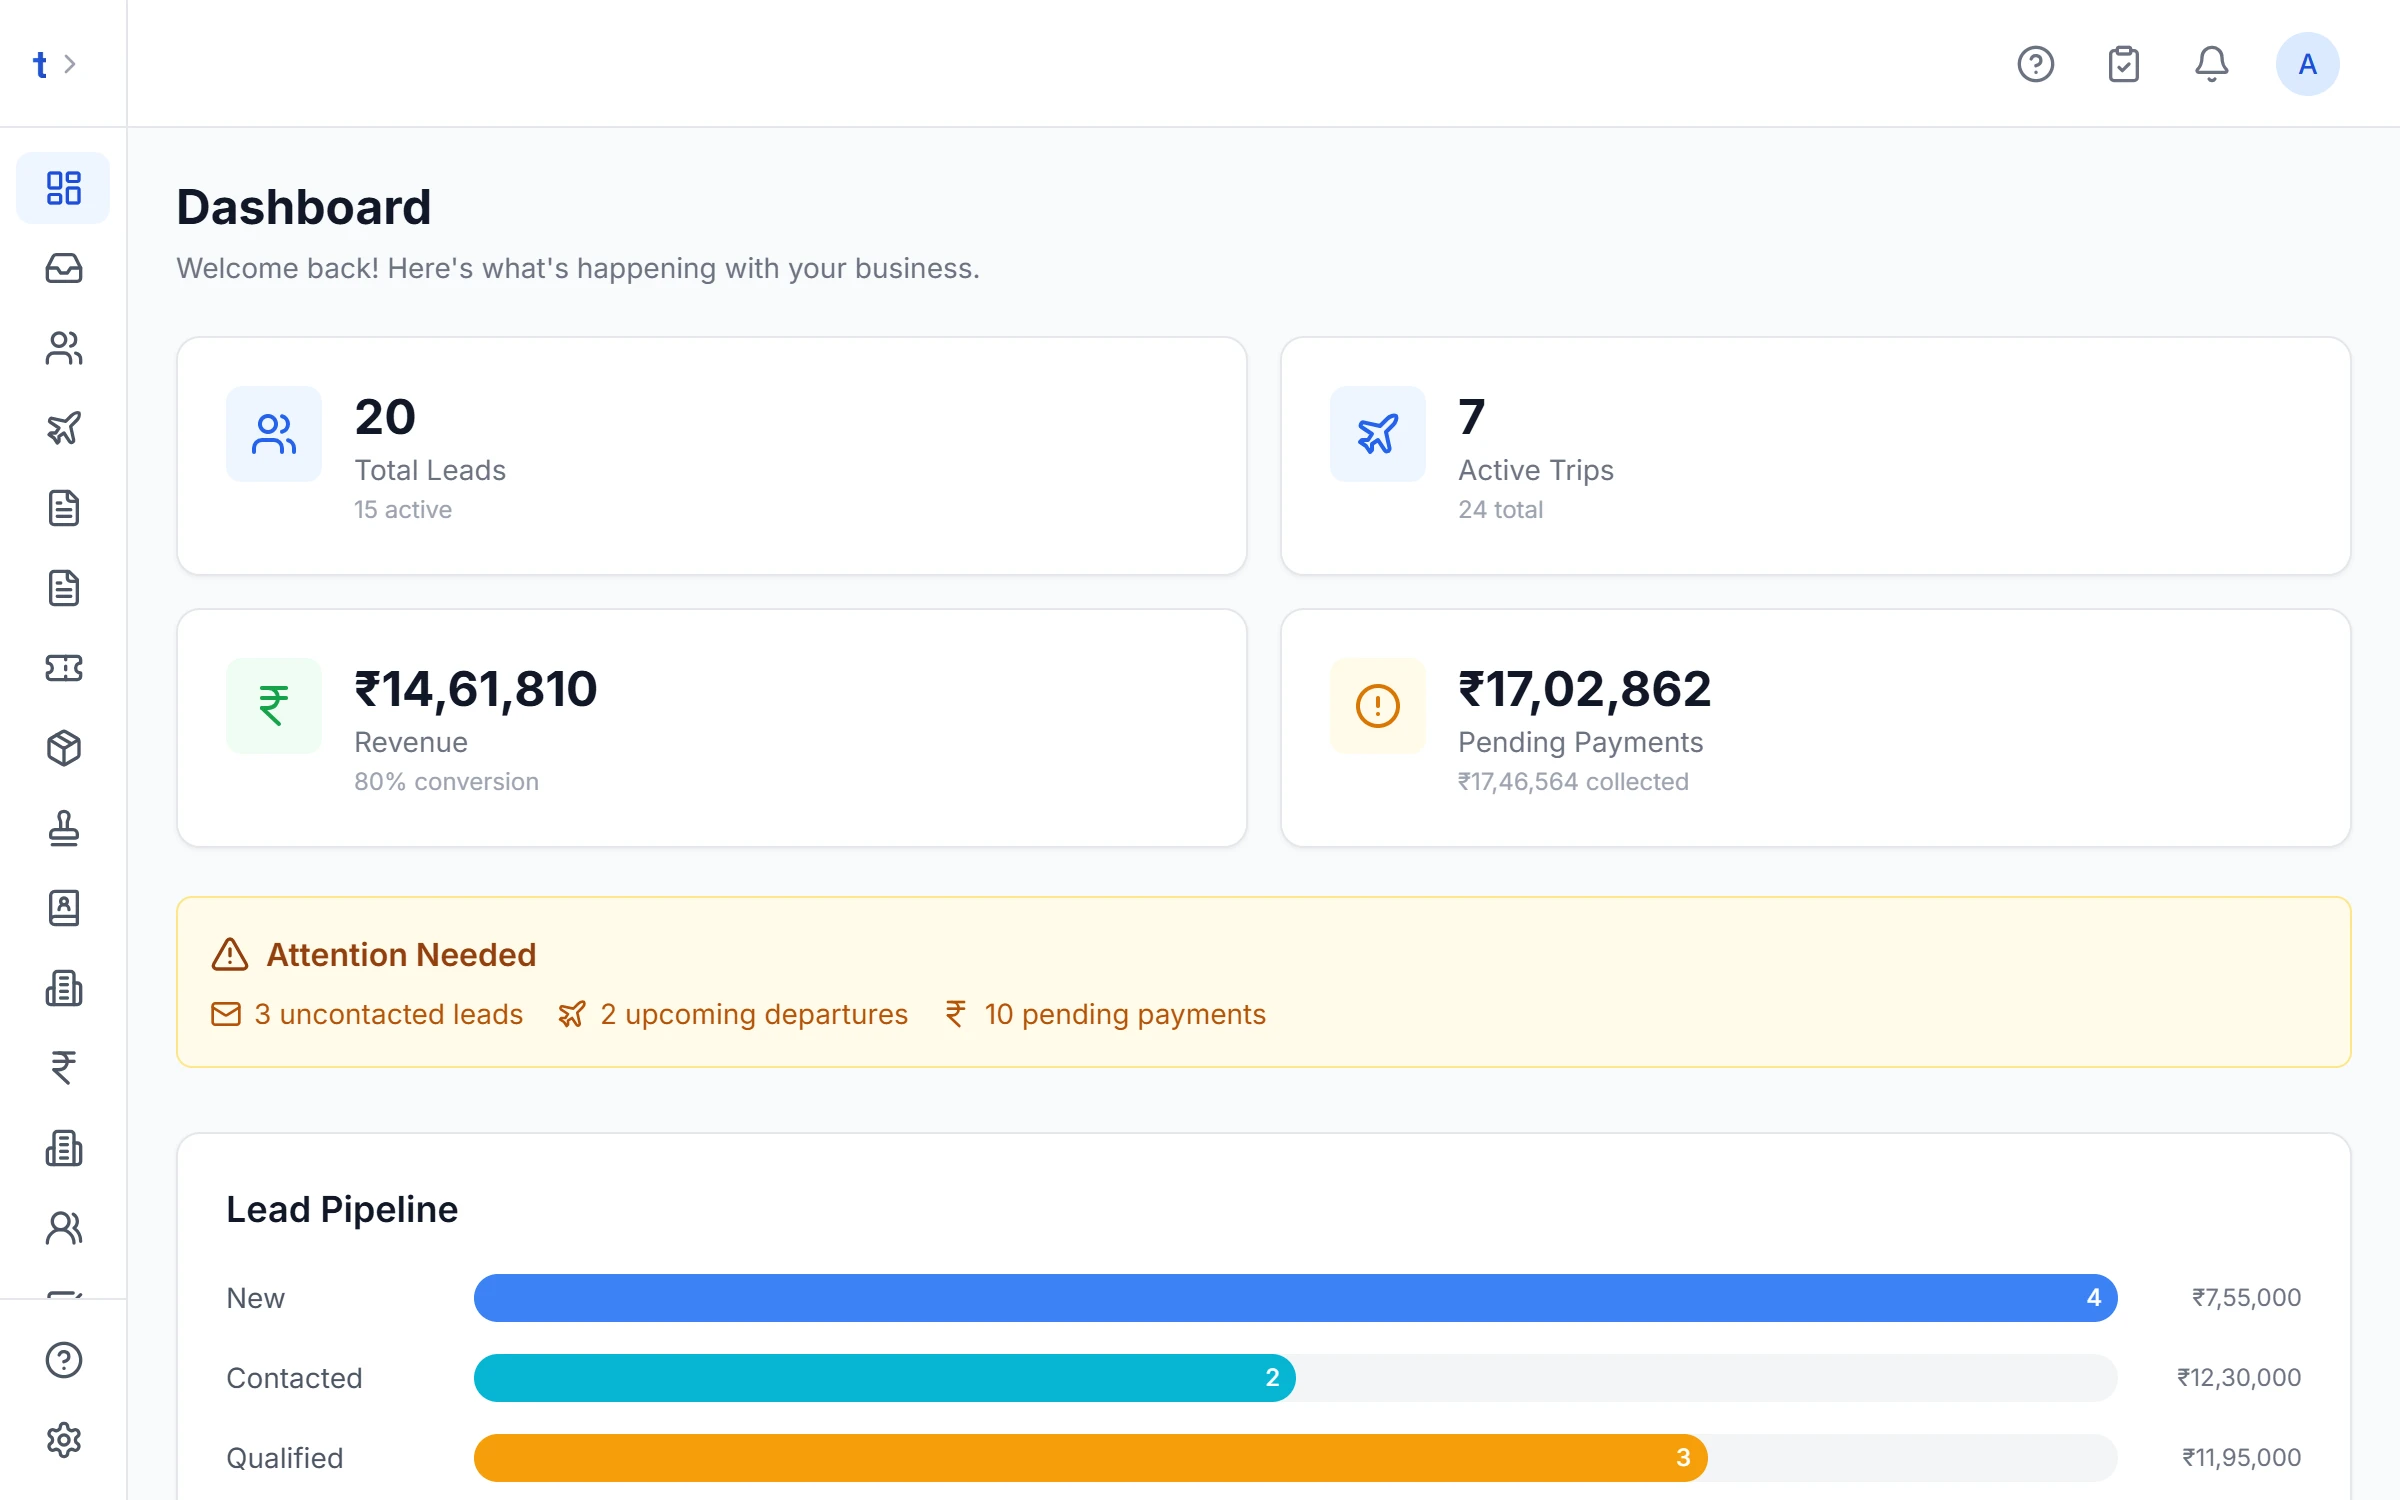
Task: Click the blue New pipeline bar
Action: pyautogui.click(x=1295, y=1298)
